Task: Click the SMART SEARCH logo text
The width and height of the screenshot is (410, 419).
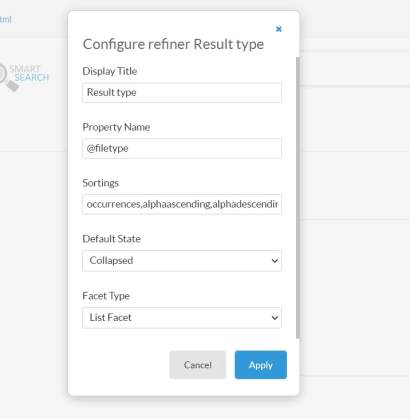Action: click(x=29, y=73)
